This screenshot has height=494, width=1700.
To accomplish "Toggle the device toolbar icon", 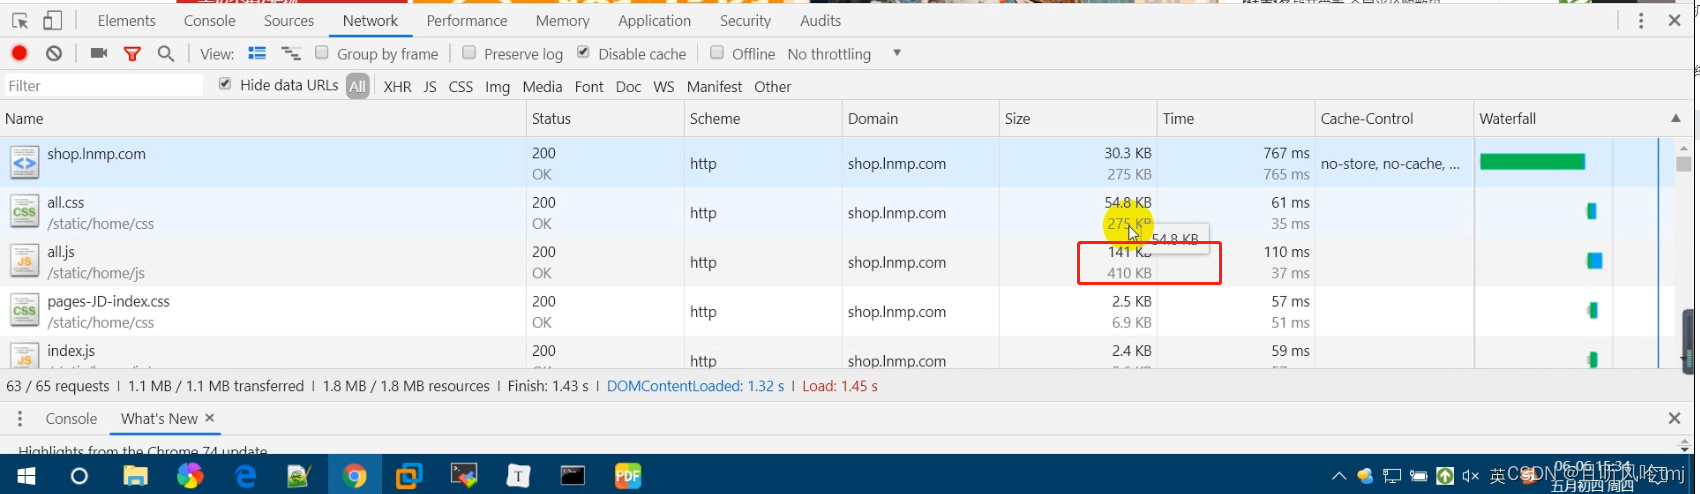I will [x=52, y=20].
